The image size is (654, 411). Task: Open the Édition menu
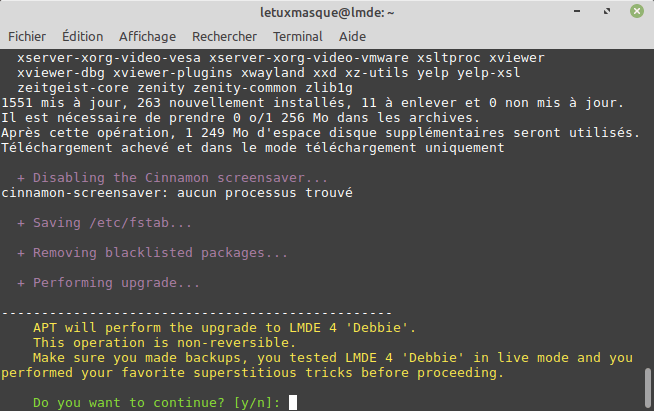click(x=82, y=36)
